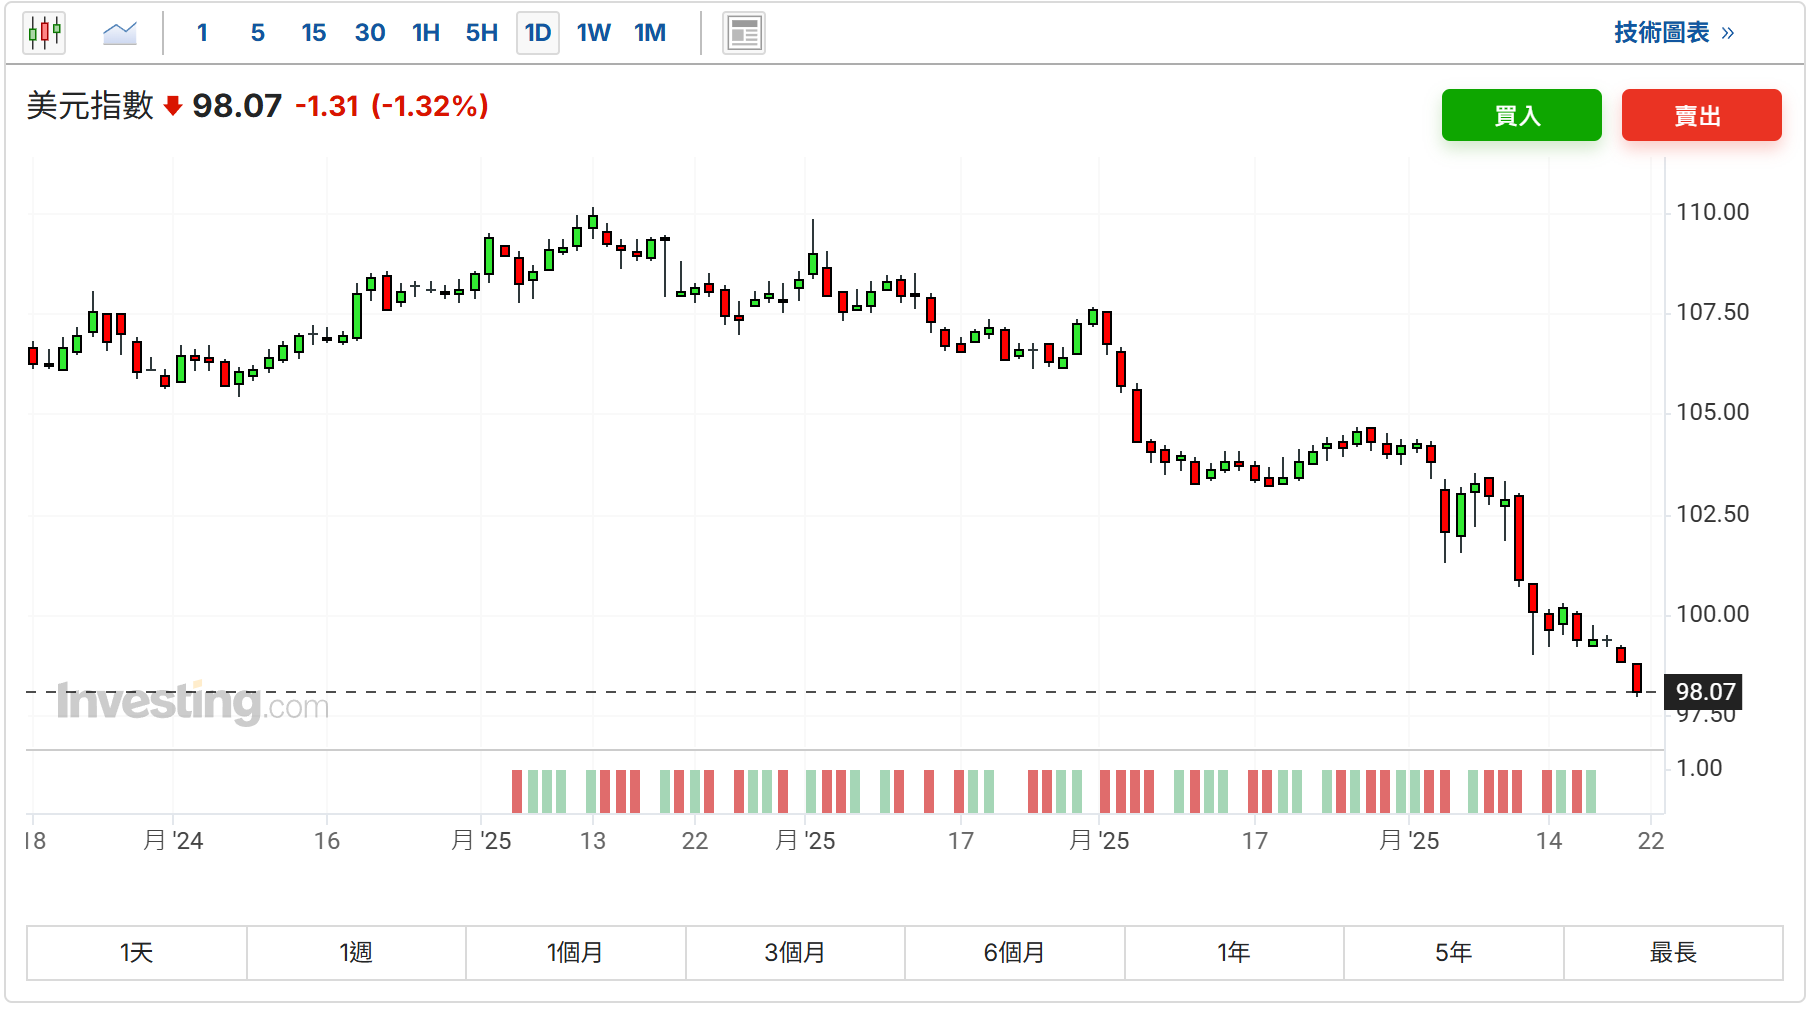Choose the 30-minute interval

(x=370, y=33)
